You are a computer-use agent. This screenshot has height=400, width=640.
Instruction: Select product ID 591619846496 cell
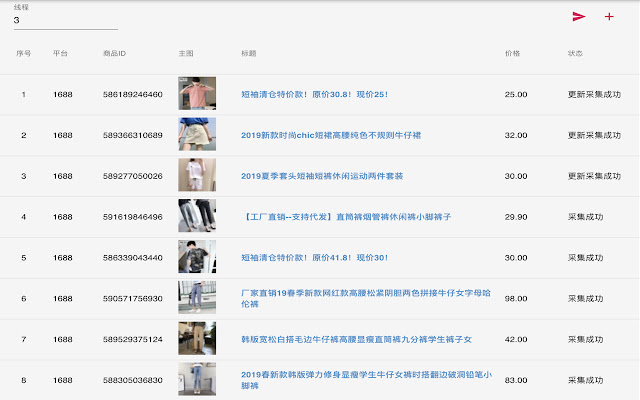click(x=133, y=217)
